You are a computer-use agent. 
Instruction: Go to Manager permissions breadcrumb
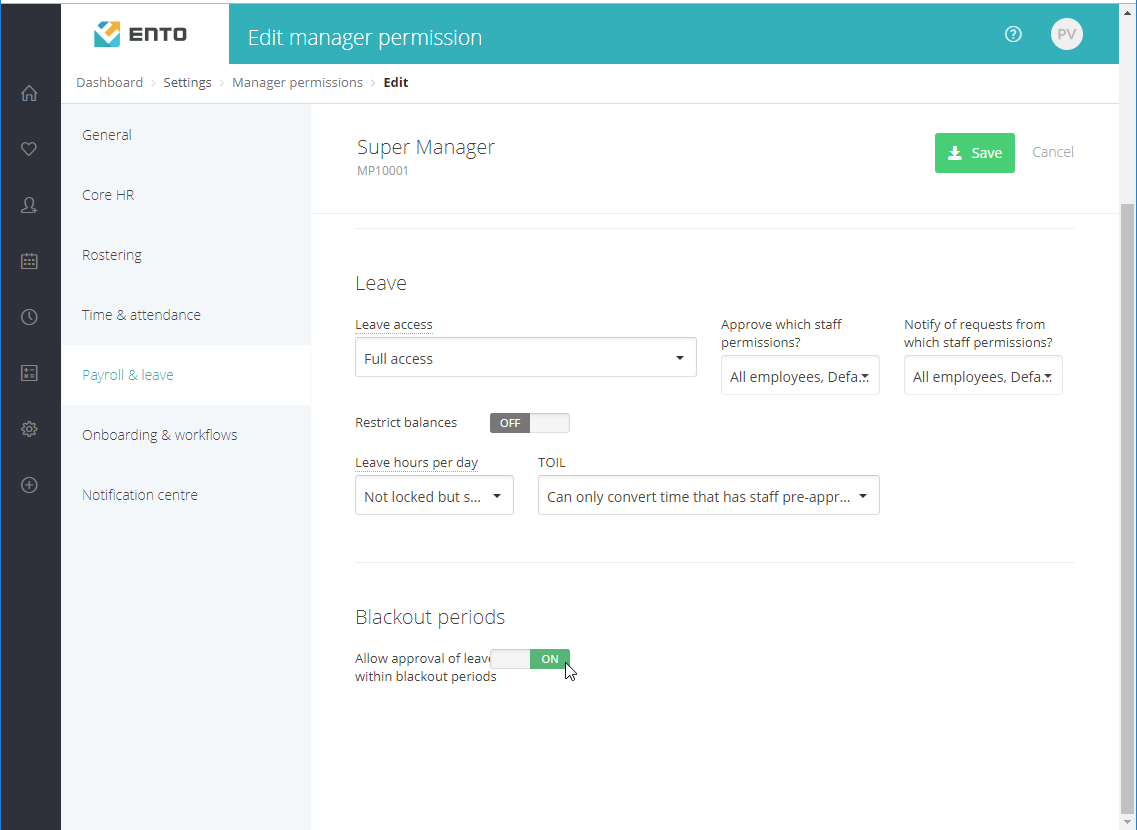(x=297, y=83)
